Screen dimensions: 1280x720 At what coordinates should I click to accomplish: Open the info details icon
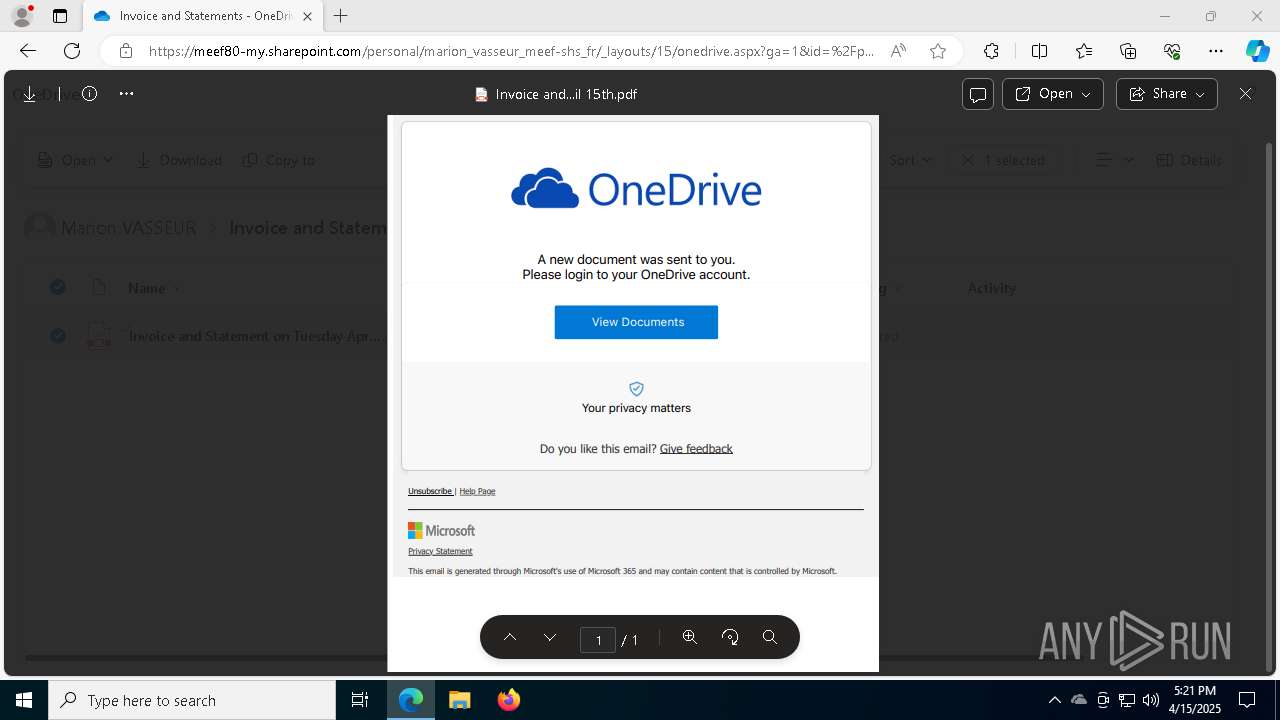click(89, 94)
